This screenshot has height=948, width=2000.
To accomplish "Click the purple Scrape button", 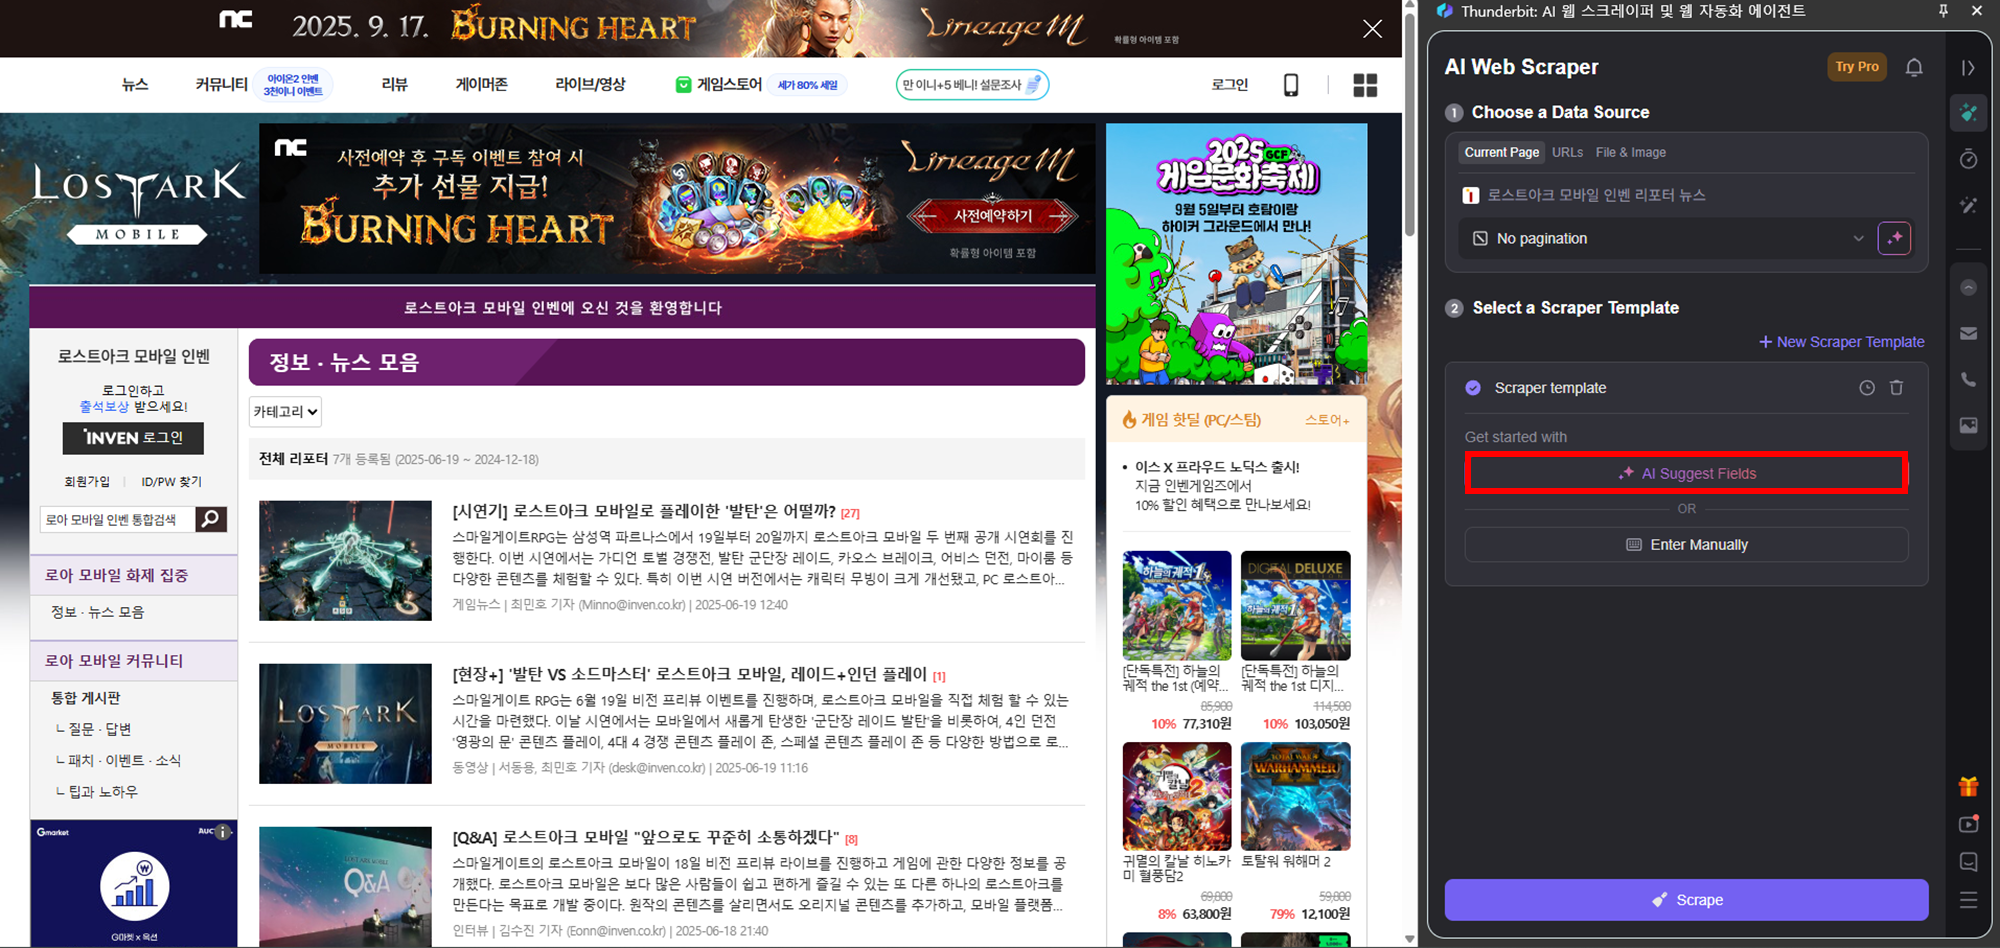I will point(1686,900).
